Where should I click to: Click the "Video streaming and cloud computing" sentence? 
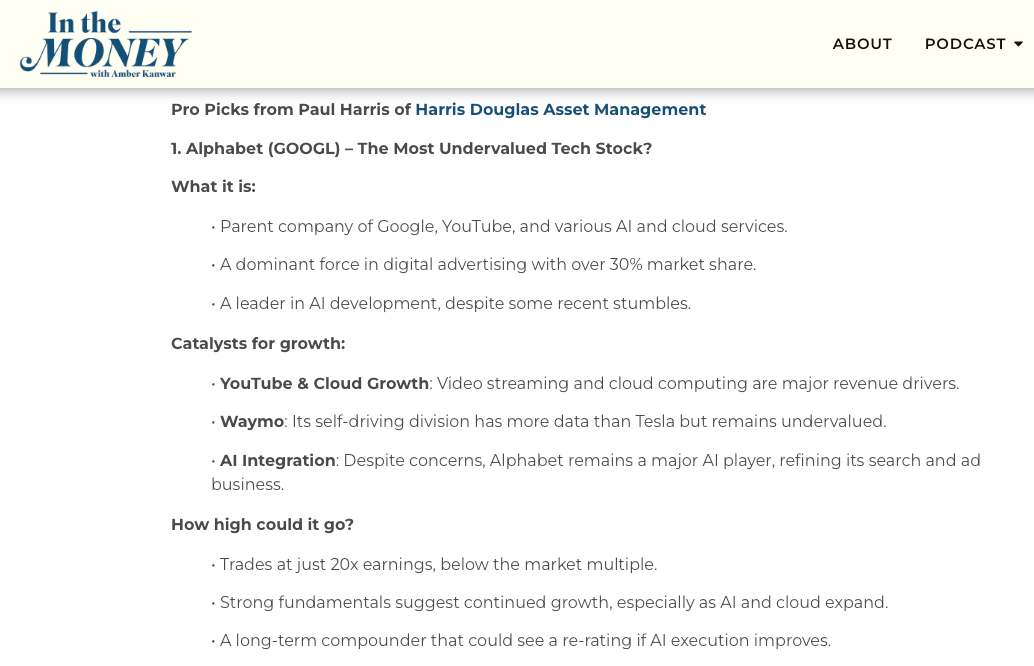(x=697, y=384)
